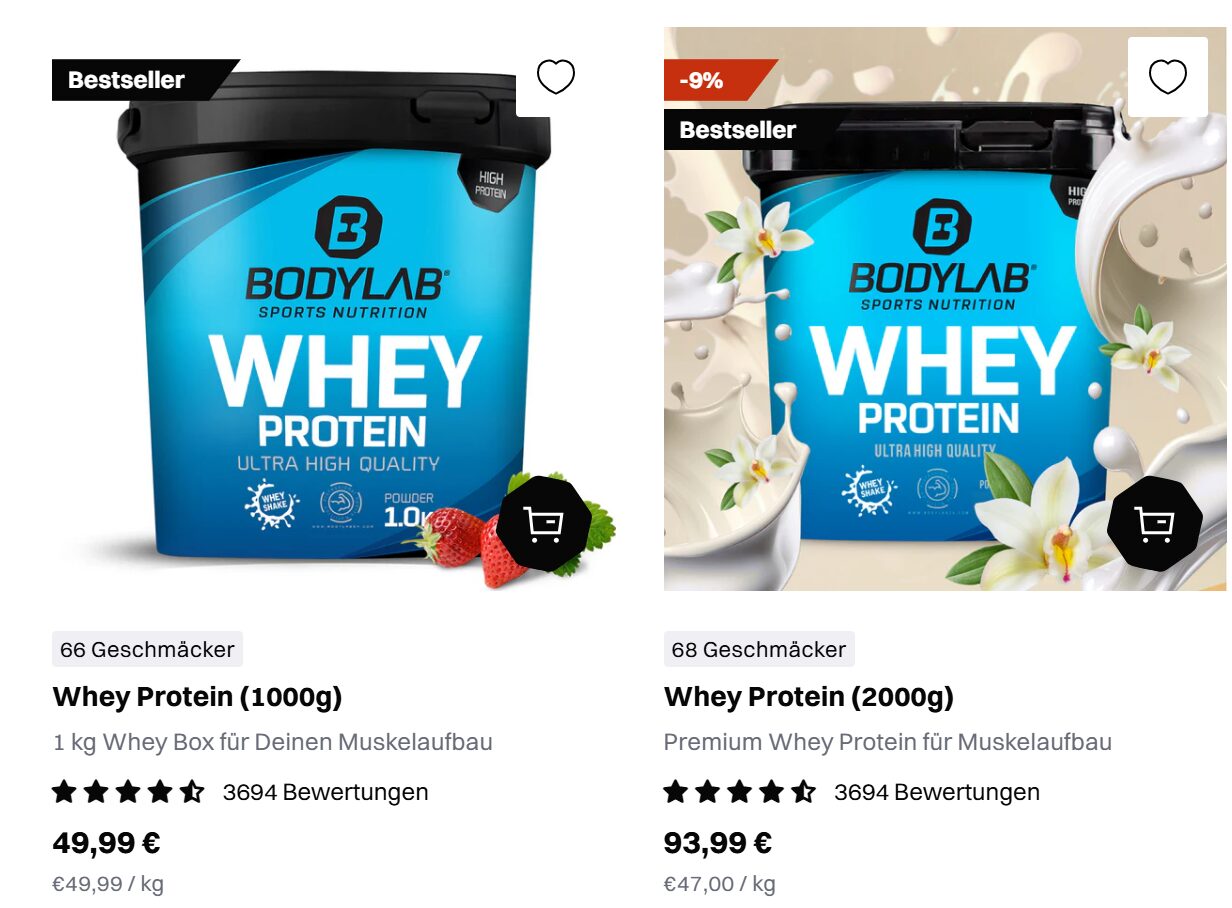
Task: Open the 66 Geschmäcker flavor selector
Action: click(147, 650)
